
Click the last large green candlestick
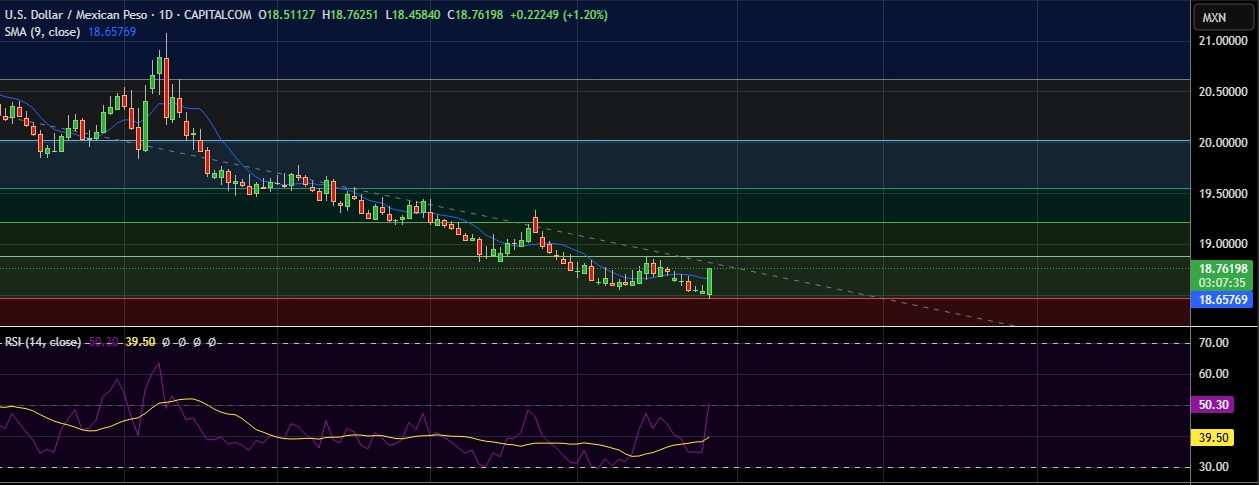coord(709,282)
